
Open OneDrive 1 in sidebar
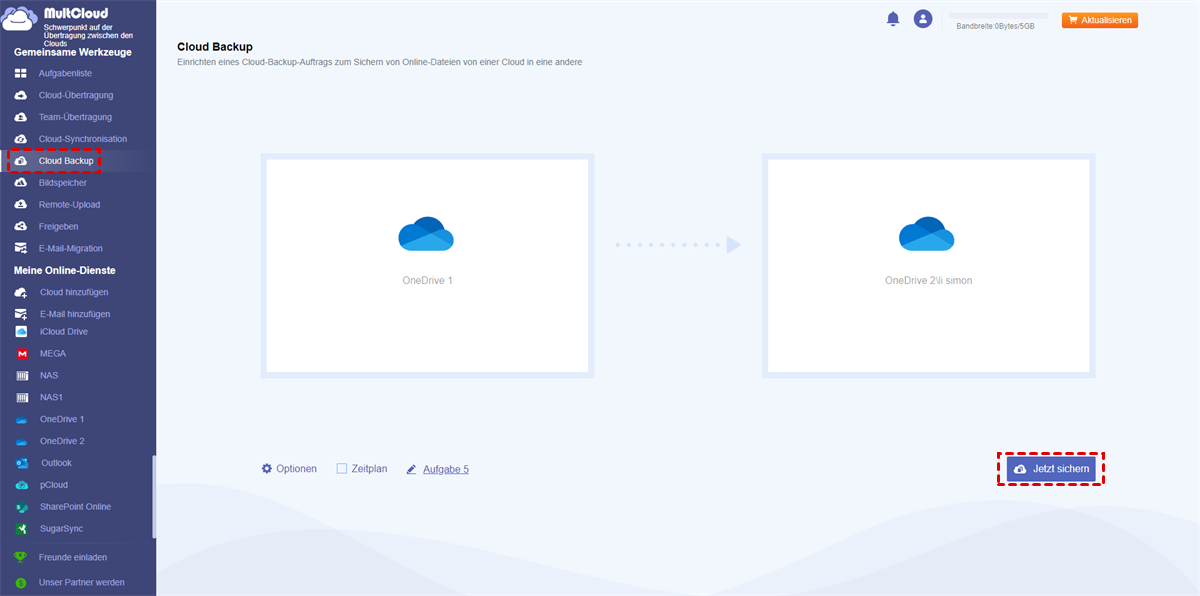coord(62,419)
